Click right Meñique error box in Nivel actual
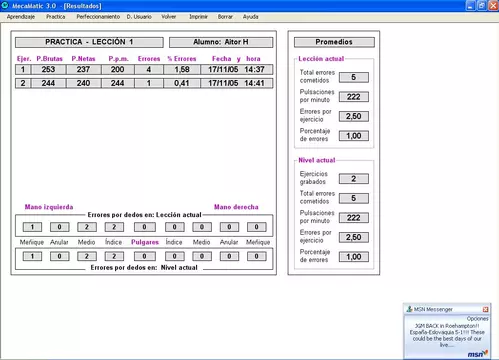This screenshot has width=499, height=360. coord(256,256)
